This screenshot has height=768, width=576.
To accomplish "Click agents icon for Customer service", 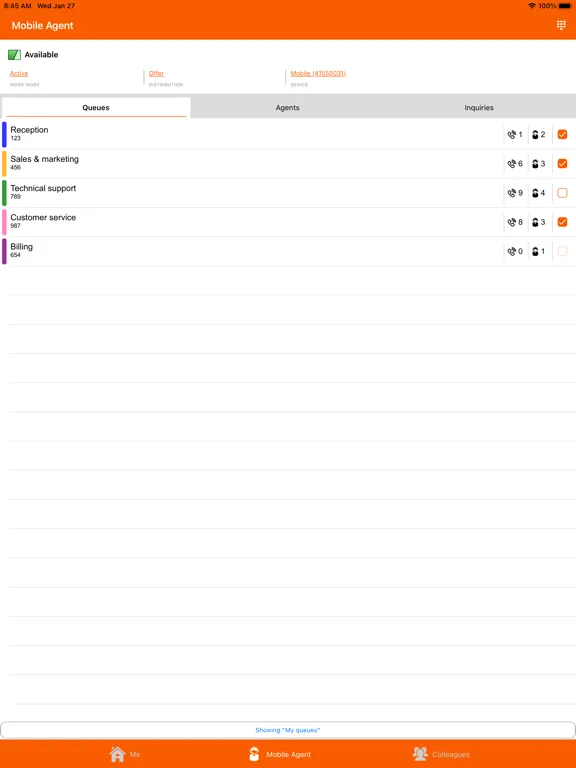I will [535, 222].
